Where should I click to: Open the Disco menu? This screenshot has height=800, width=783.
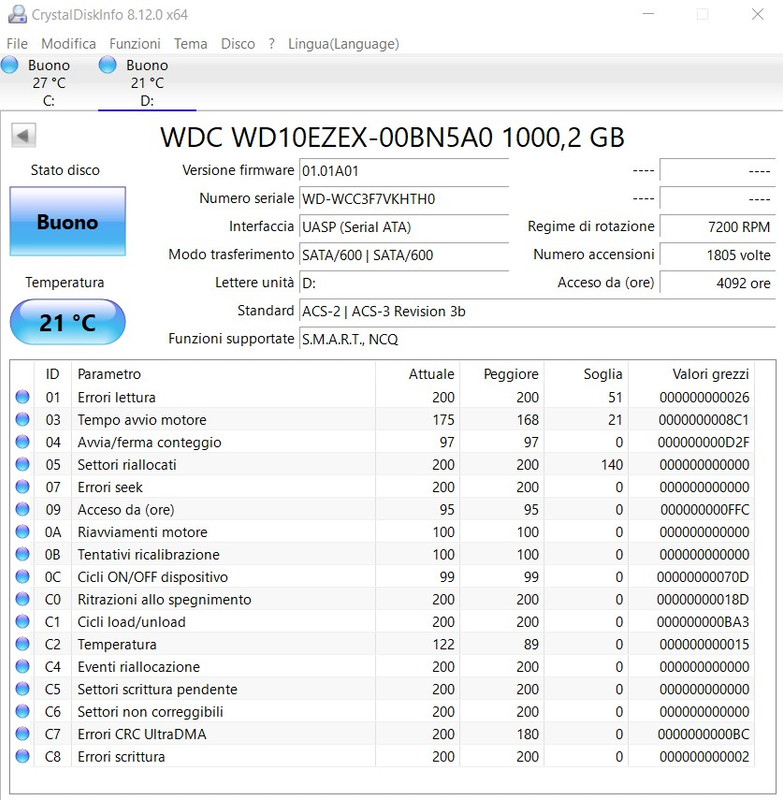click(x=238, y=44)
